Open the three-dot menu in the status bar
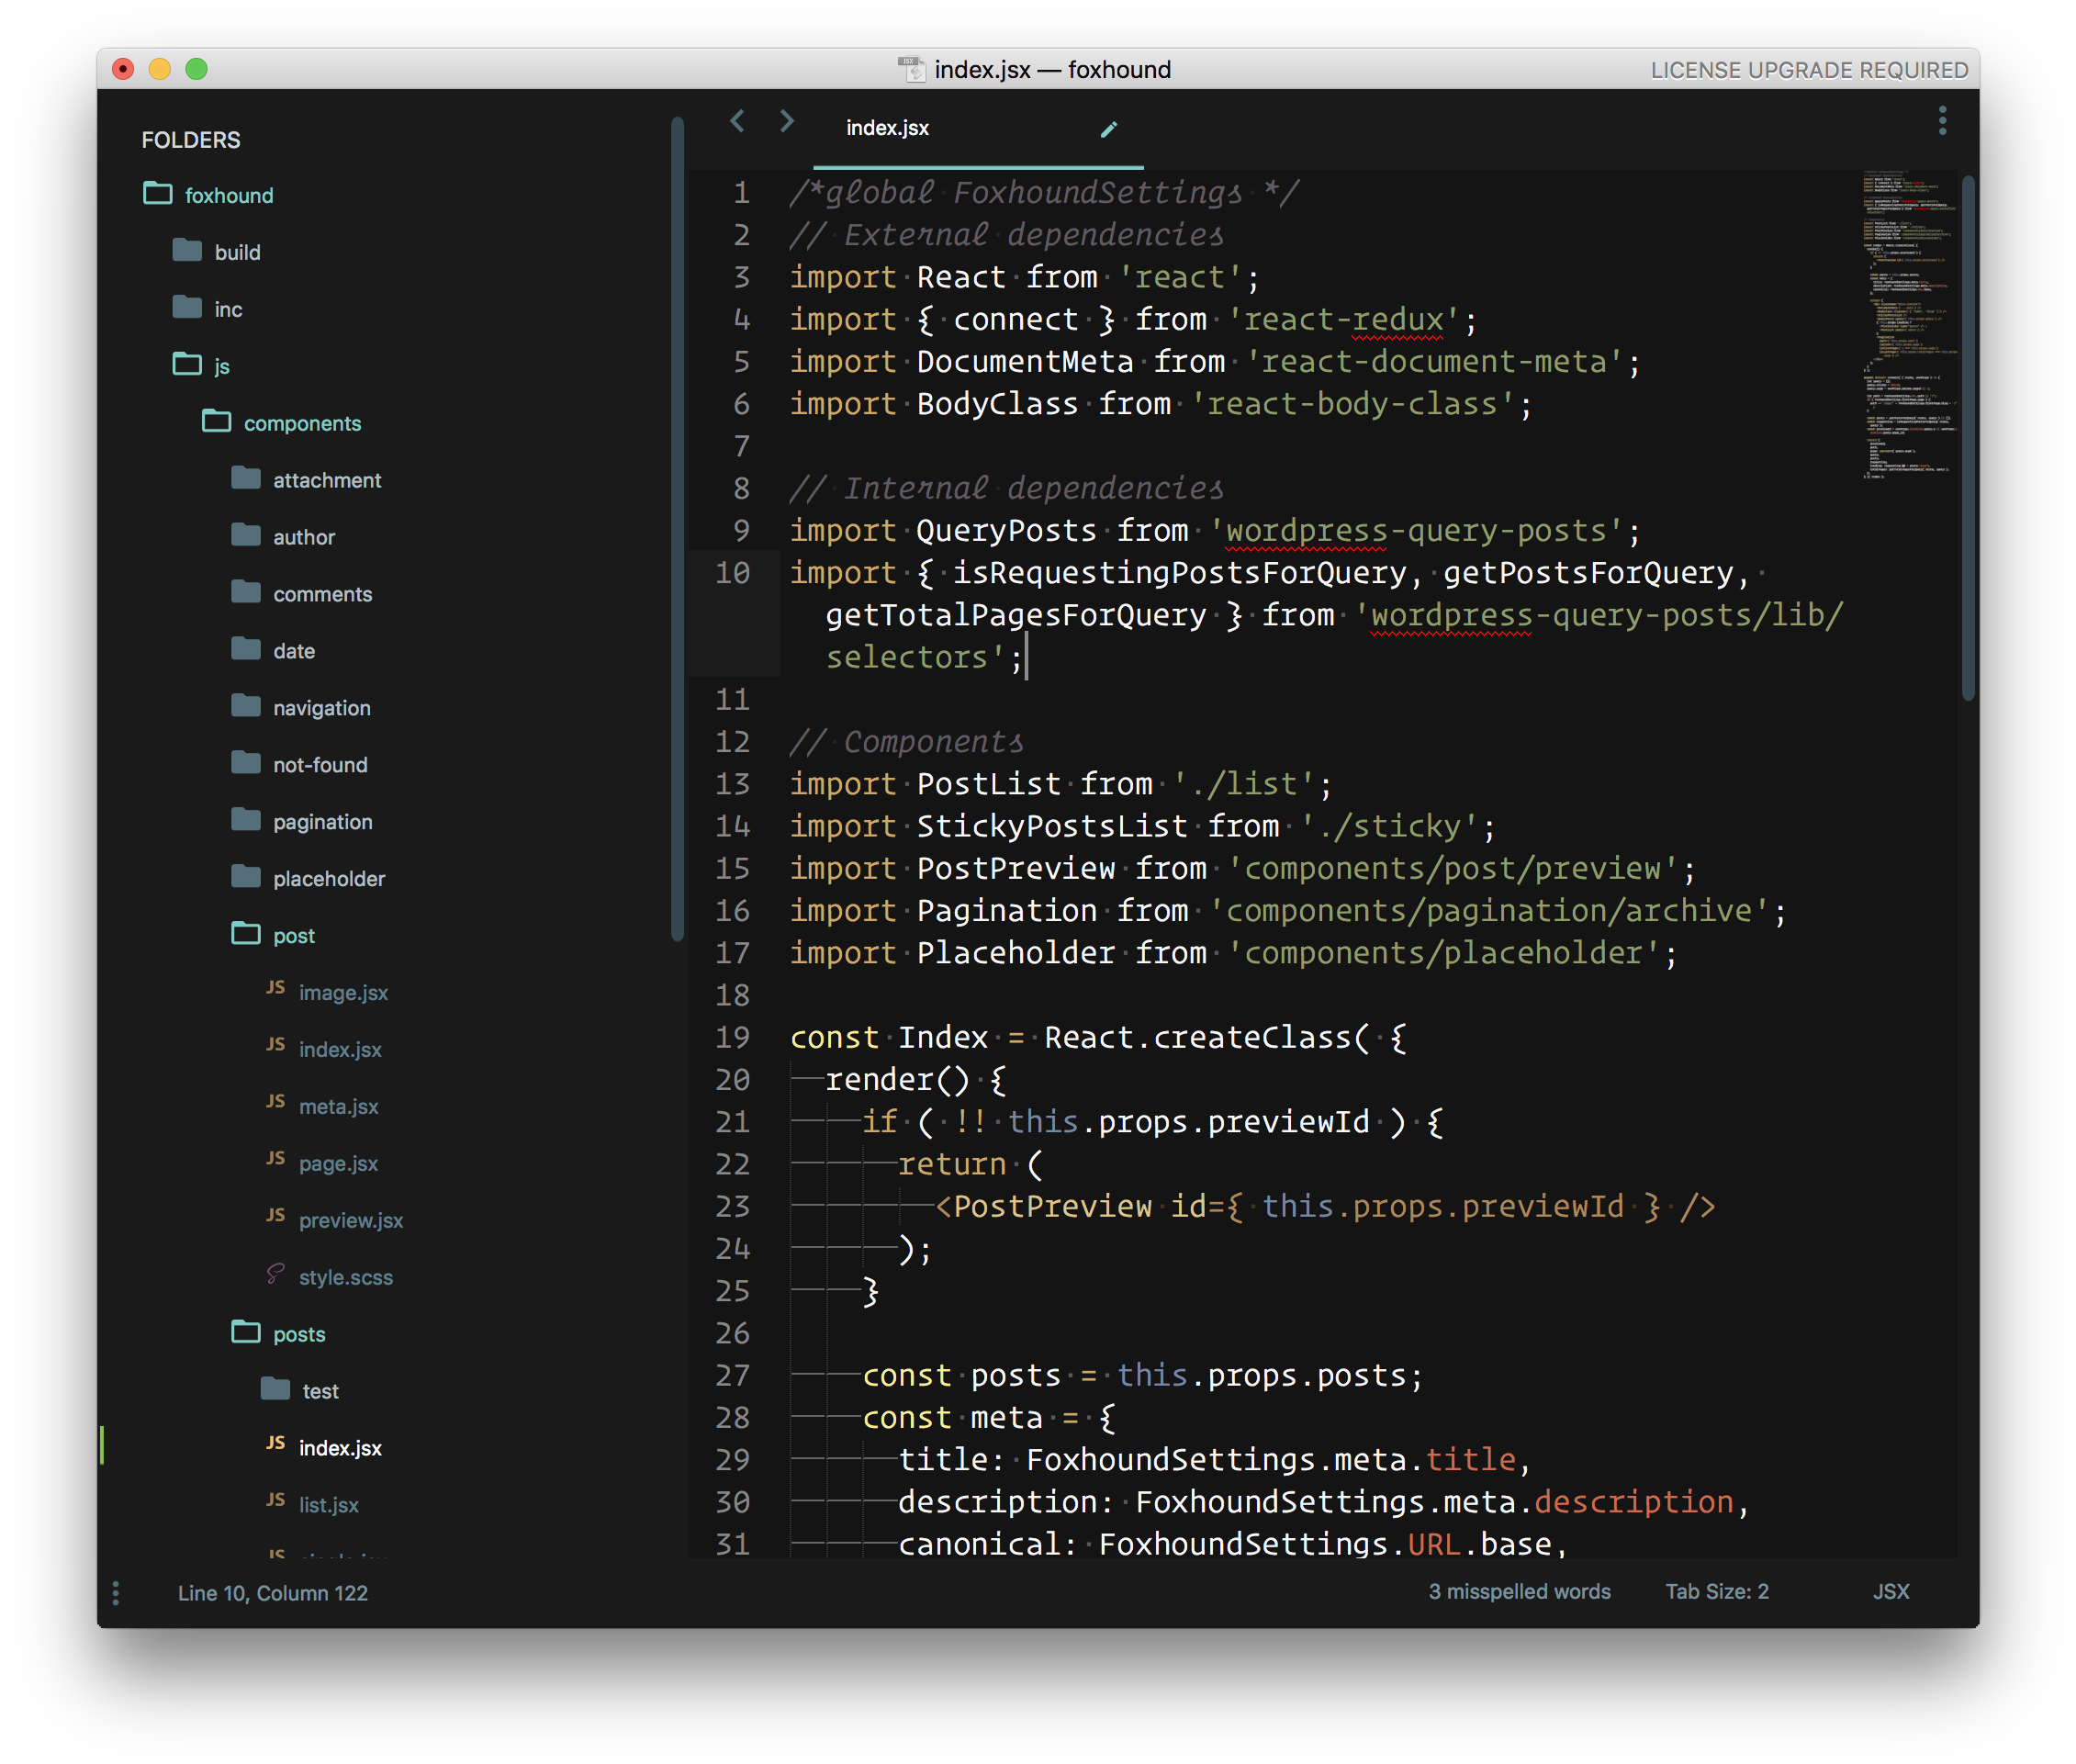2076x1764 pixels. (116, 1592)
